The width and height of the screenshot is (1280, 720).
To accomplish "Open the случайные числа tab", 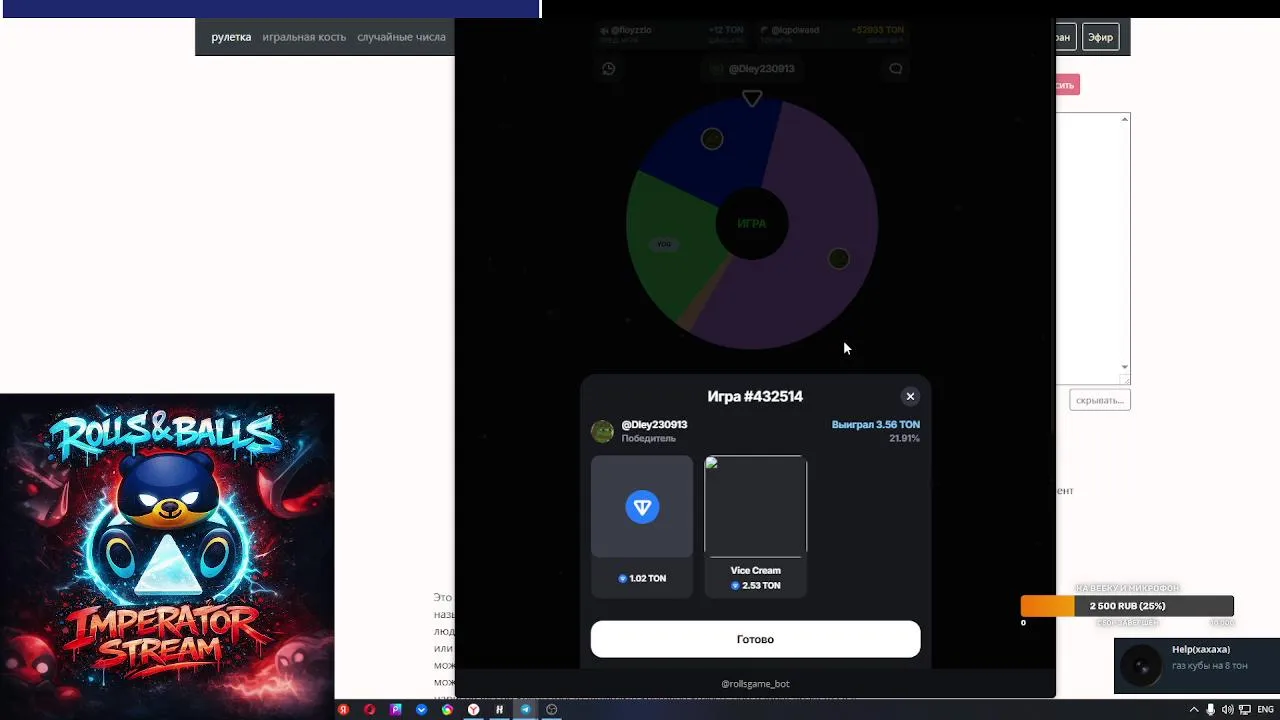I will (x=401, y=37).
